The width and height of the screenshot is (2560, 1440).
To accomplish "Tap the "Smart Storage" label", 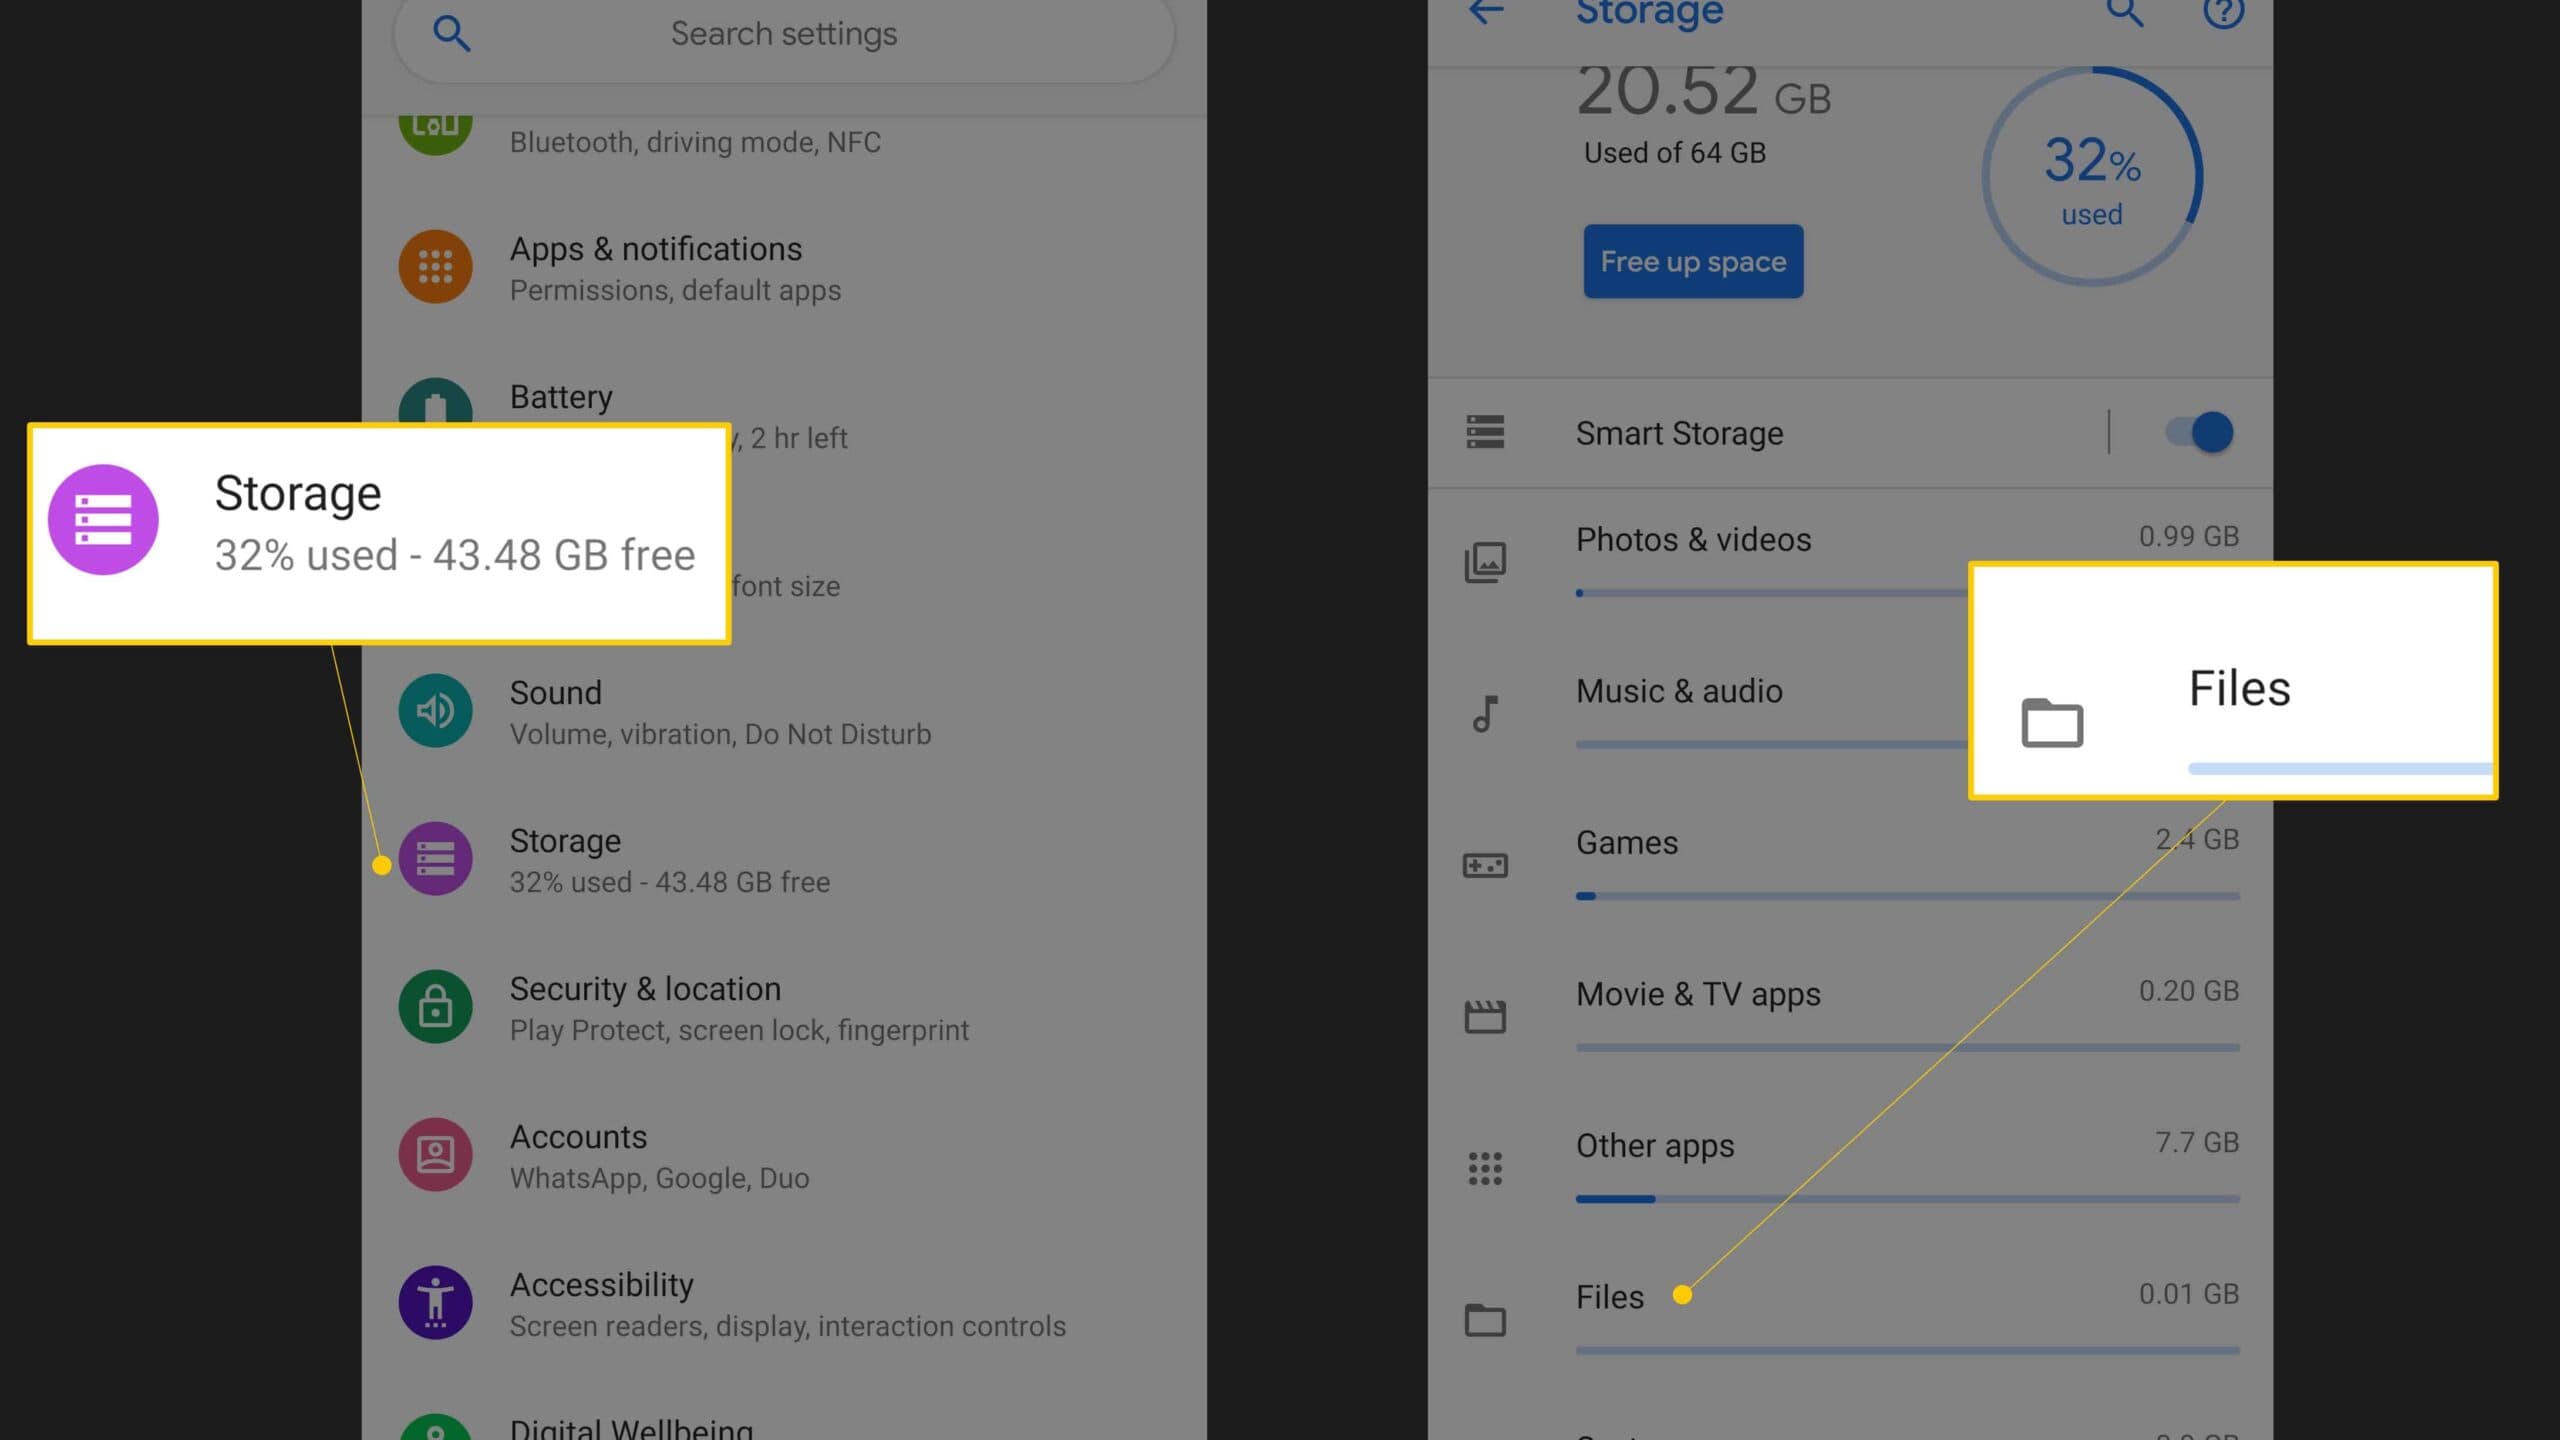I will pos(1680,433).
